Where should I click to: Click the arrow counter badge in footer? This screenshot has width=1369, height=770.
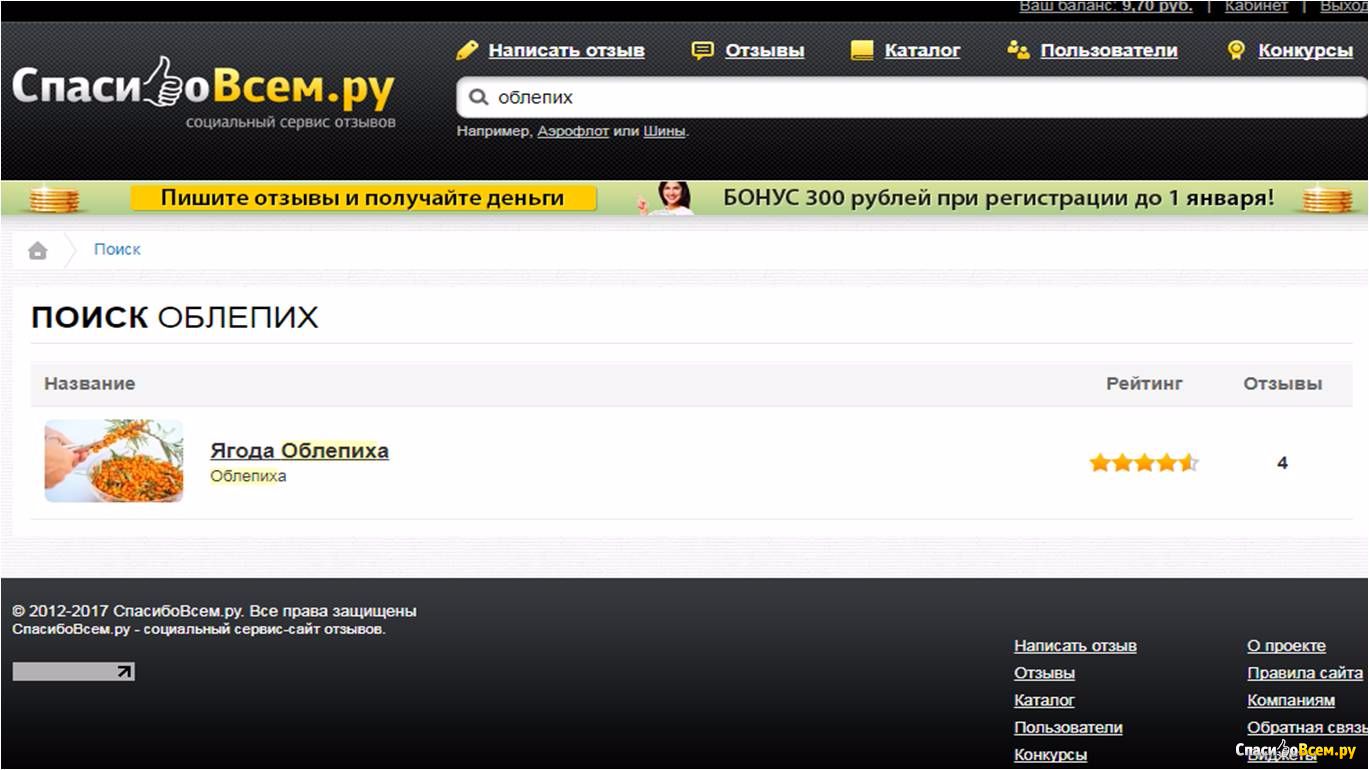74,672
